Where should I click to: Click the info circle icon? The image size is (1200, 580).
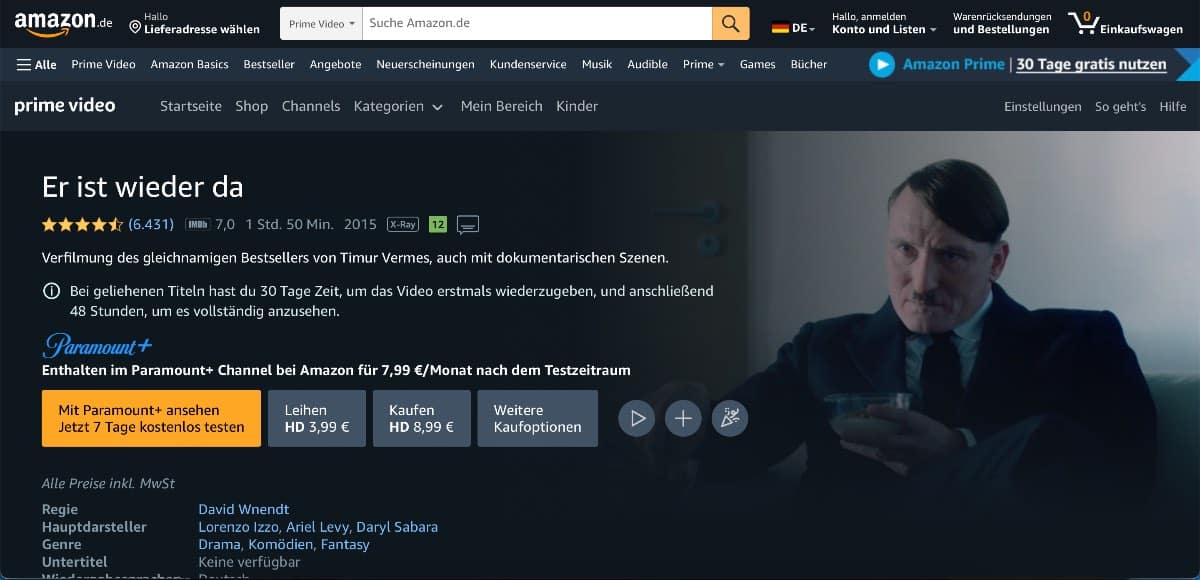point(51,292)
